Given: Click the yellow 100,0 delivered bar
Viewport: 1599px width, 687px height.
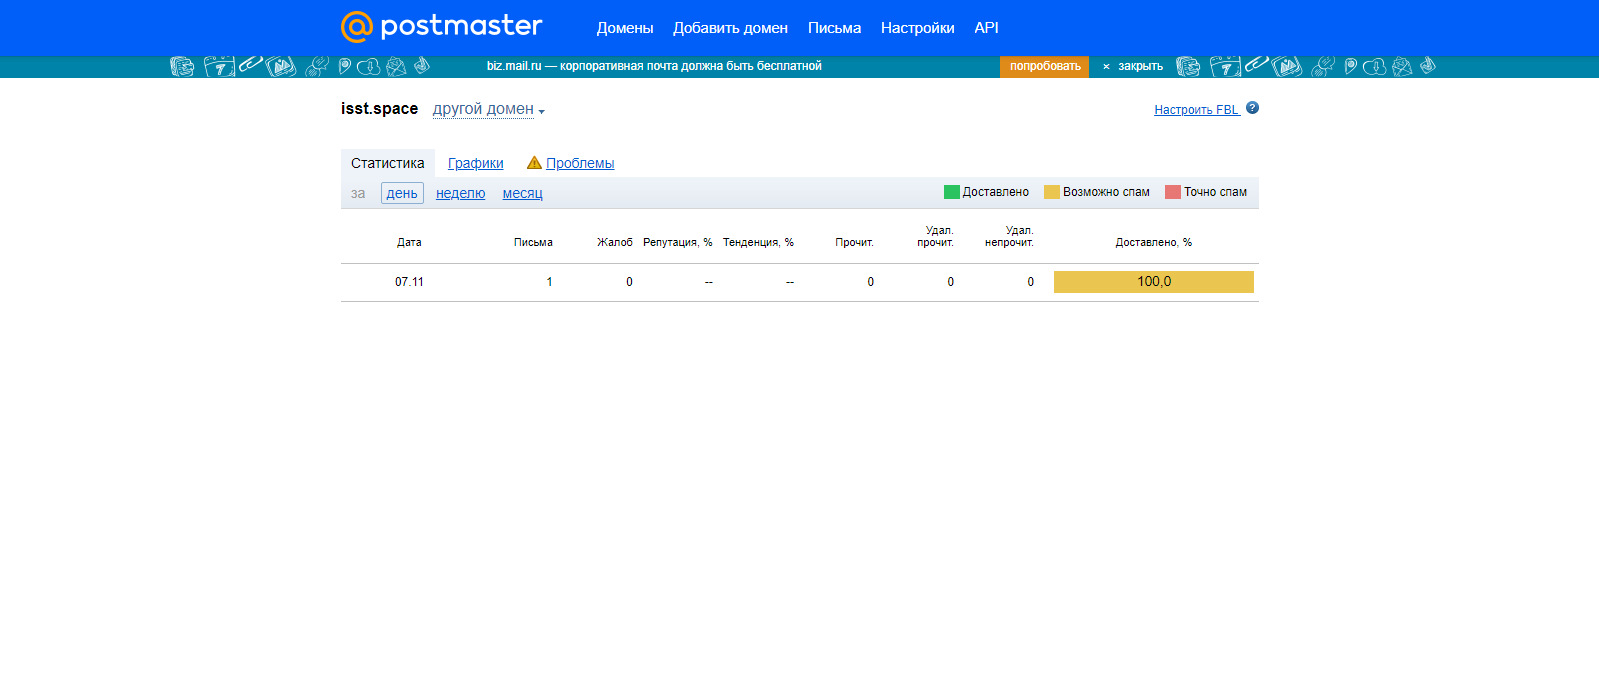Looking at the screenshot, I should (x=1153, y=282).
